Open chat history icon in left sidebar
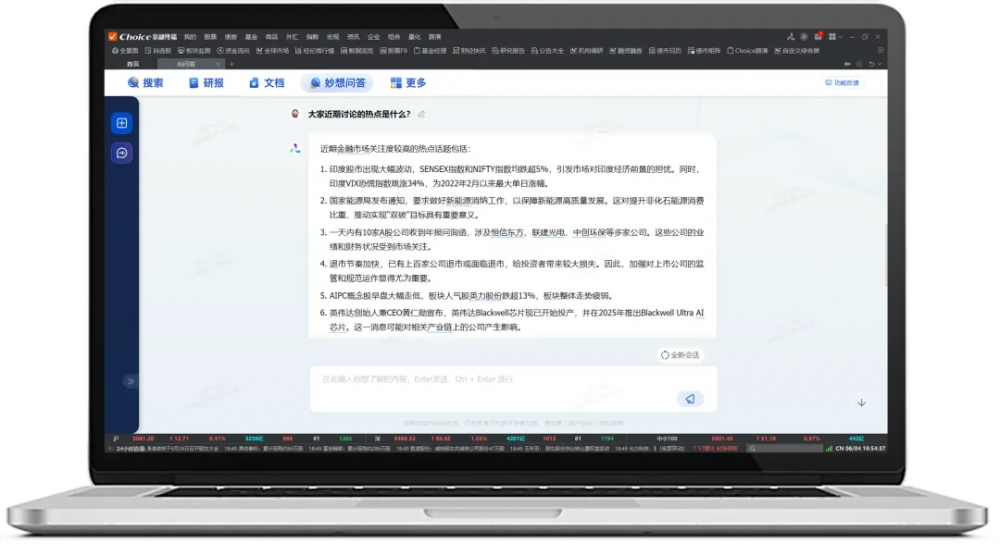 coord(121,153)
